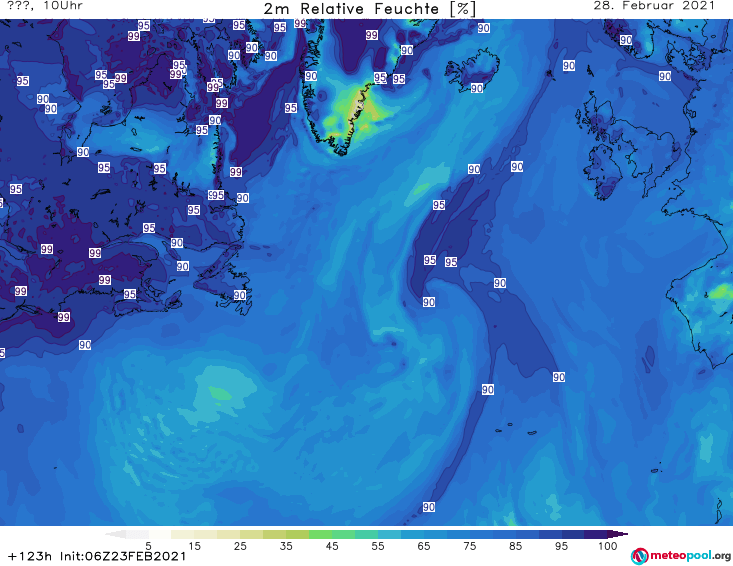Click the legend value 100
The width and height of the screenshot is (733, 566).
coord(607,546)
